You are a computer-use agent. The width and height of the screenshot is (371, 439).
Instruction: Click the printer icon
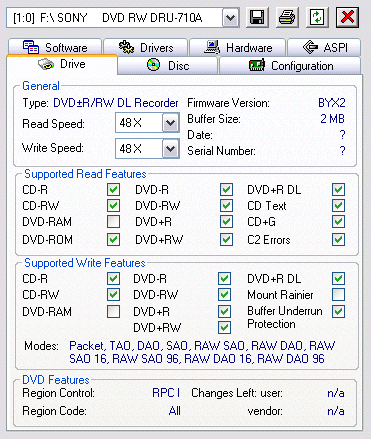click(x=287, y=17)
